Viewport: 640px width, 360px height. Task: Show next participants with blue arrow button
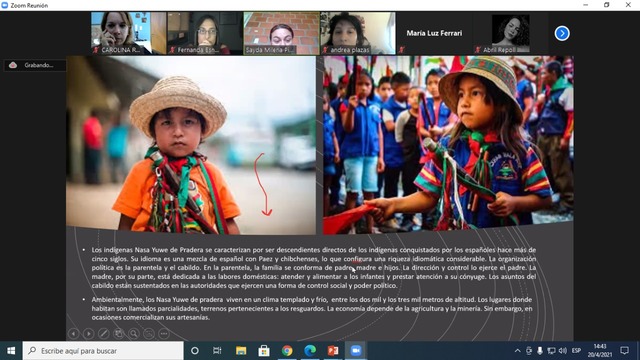[x=562, y=33]
